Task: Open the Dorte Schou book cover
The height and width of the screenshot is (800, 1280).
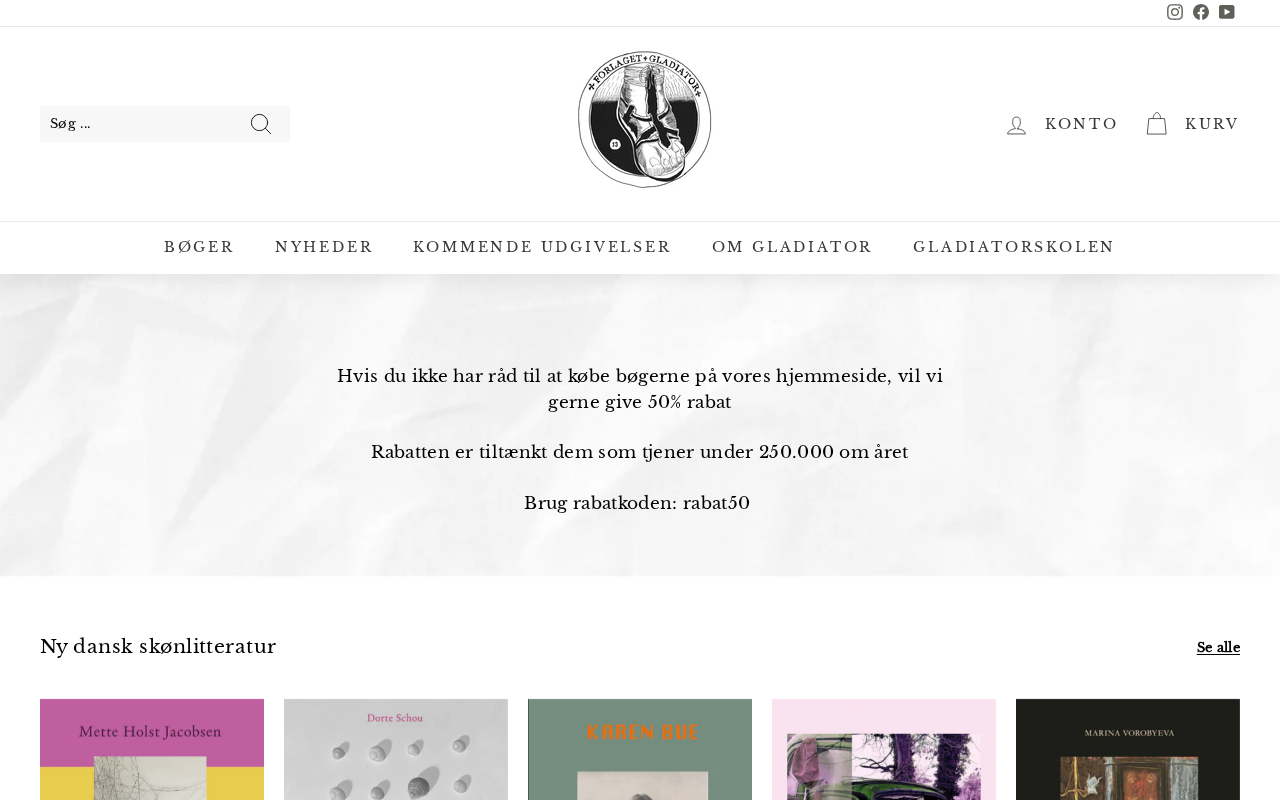Action: click(x=396, y=749)
